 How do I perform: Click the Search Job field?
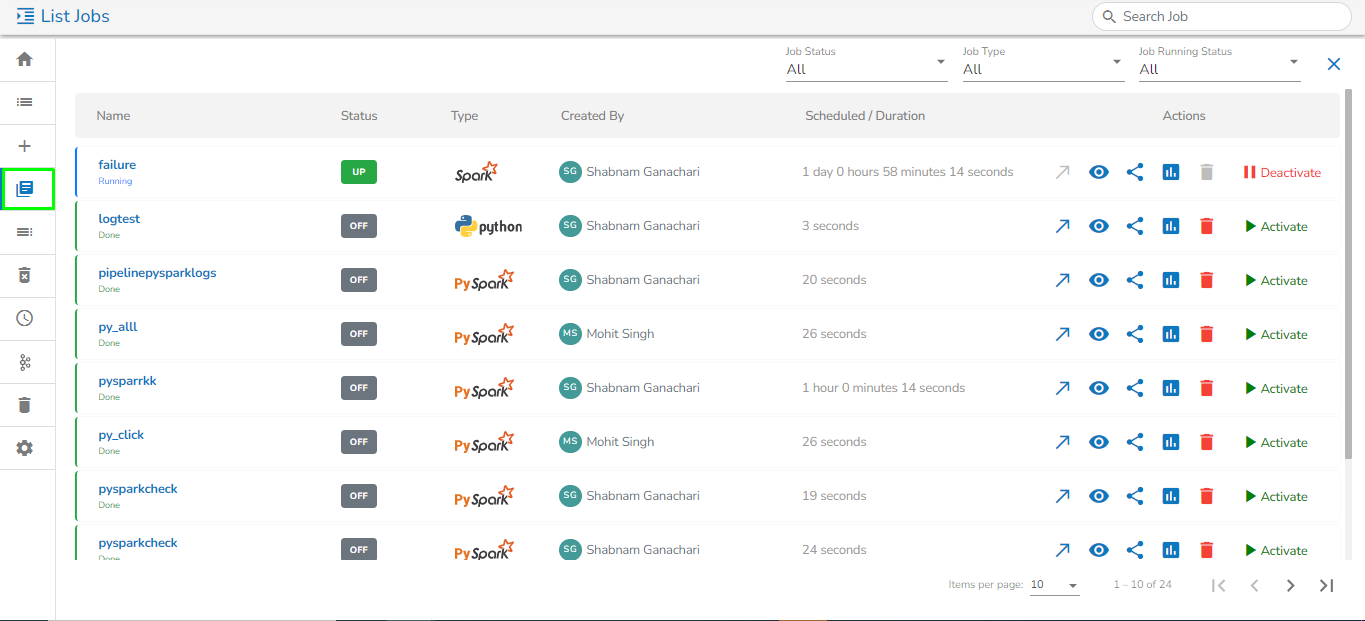click(1220, 16)
